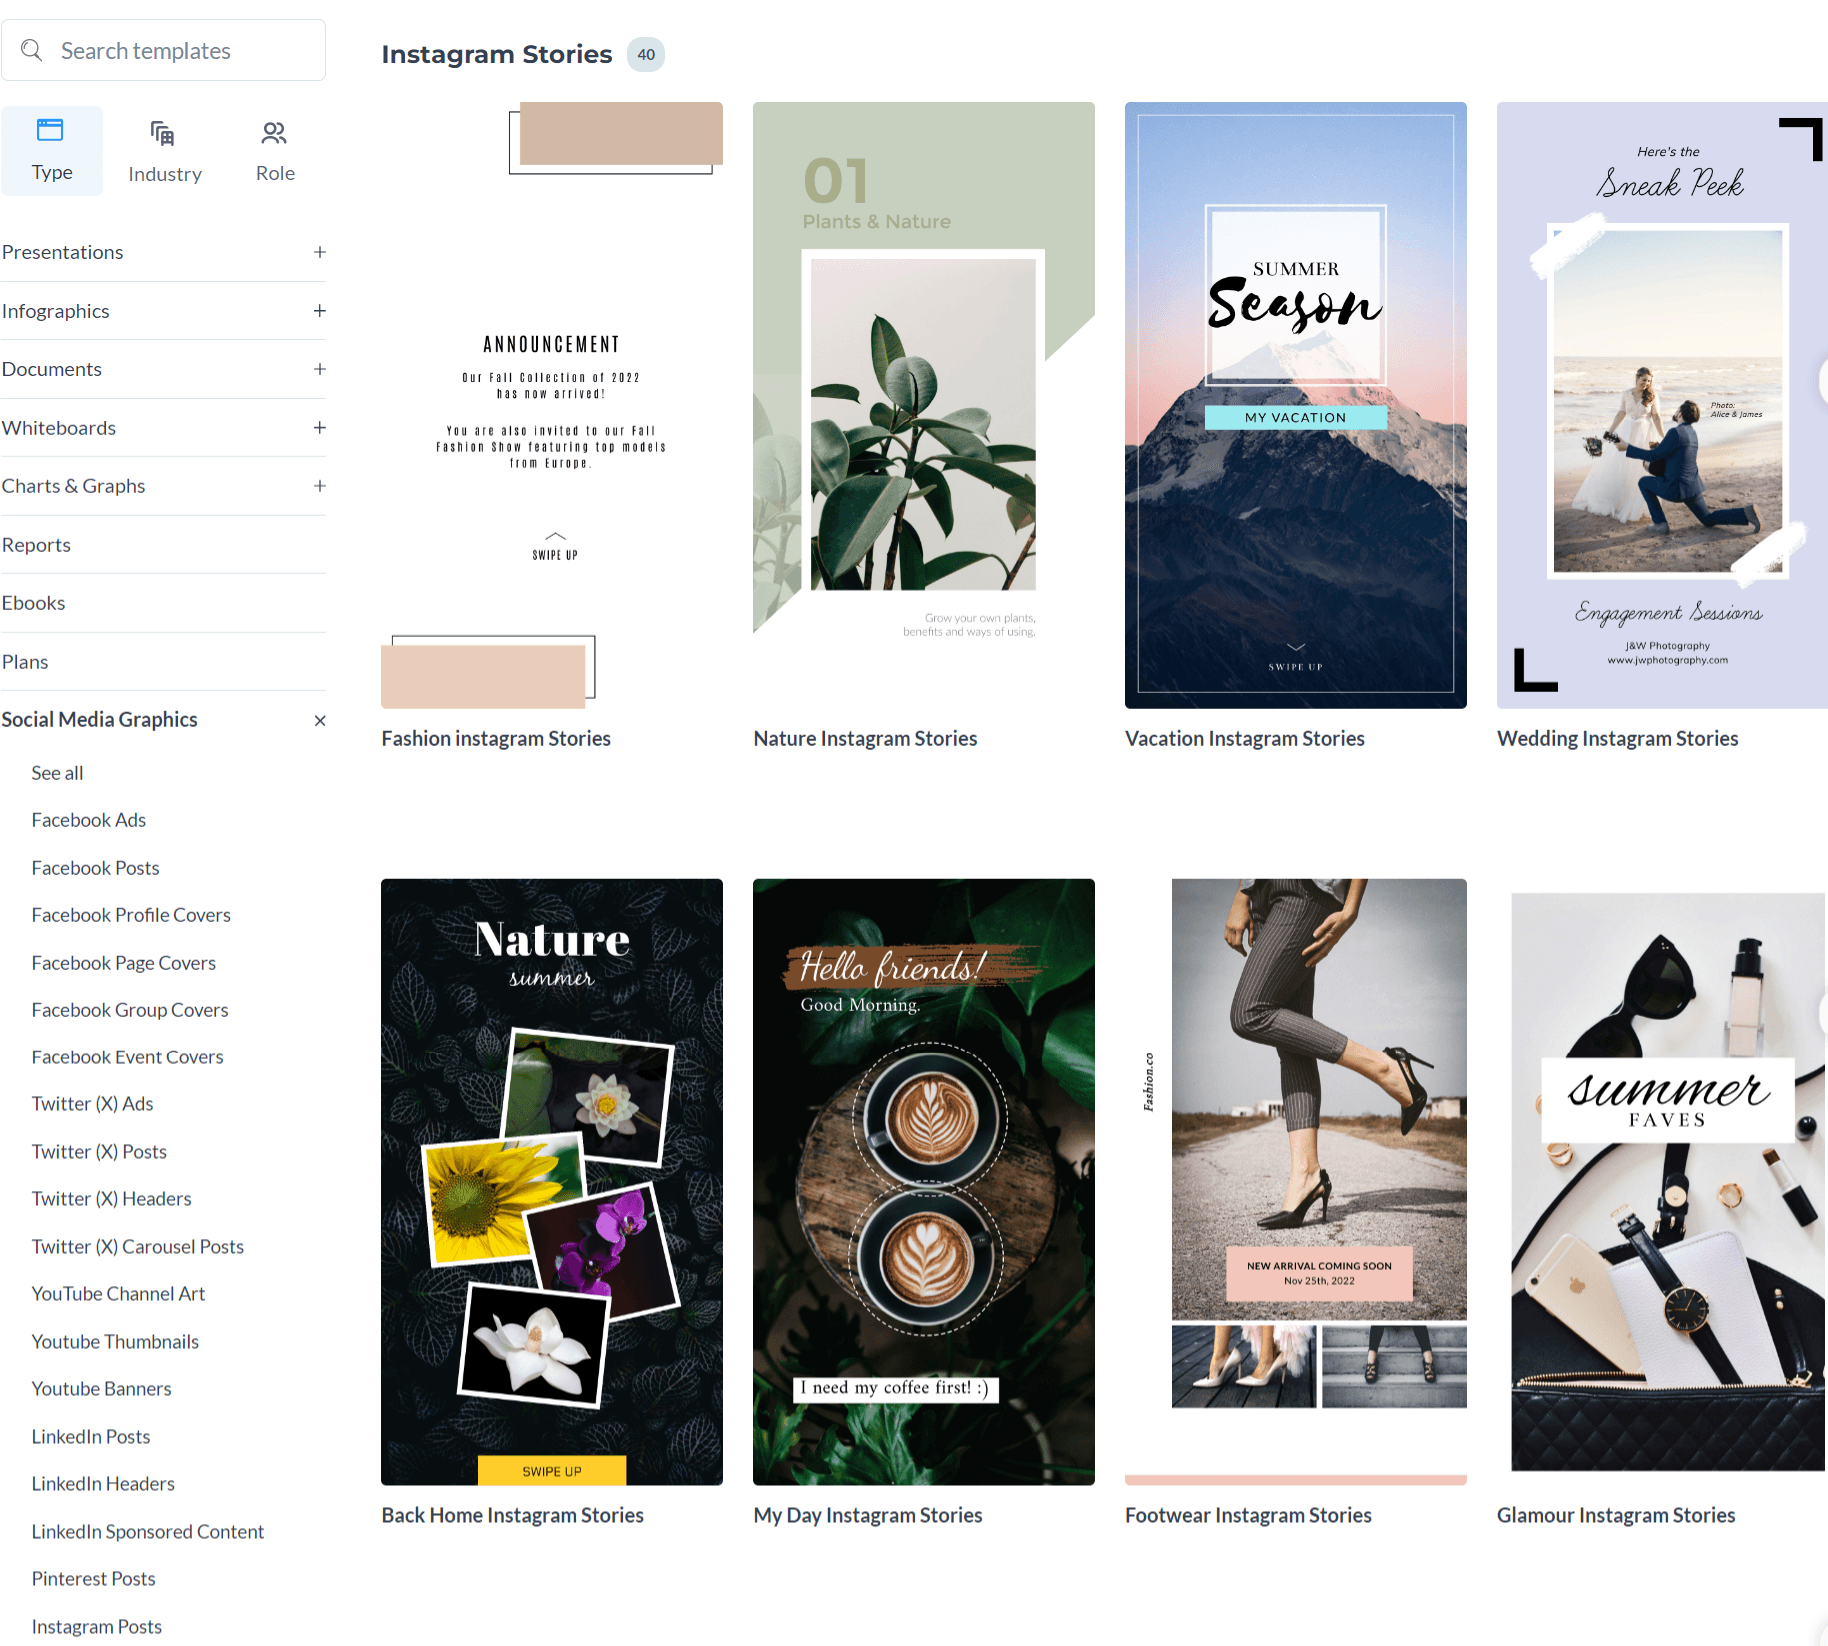This screenshot has height=1646, width=1828.
Task: Open the LinkedIn Sponsored Content subcategory
Action: [147, 1532]
